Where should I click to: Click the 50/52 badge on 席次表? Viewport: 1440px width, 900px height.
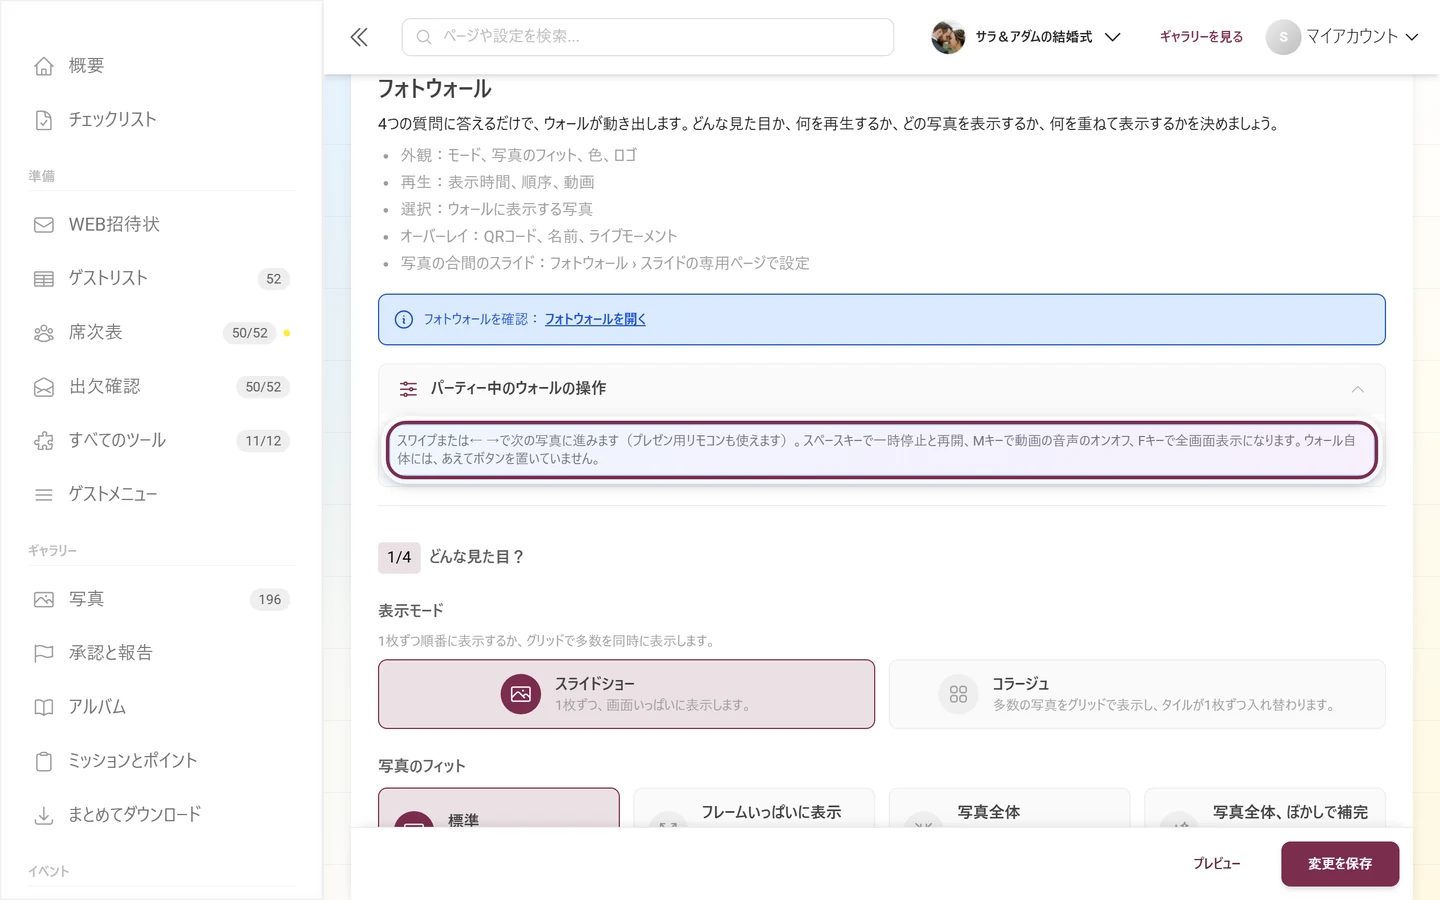(x=250, y=334)
